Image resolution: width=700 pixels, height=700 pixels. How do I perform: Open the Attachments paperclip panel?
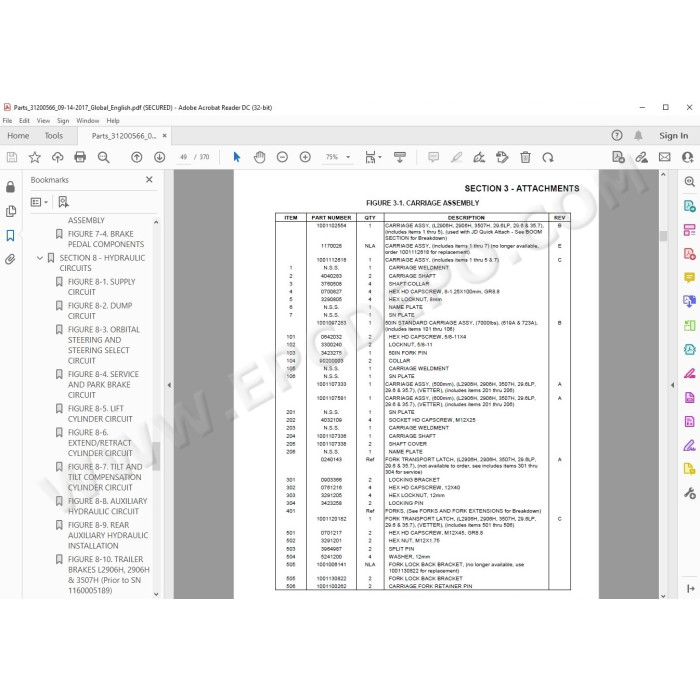pos(10,259)
